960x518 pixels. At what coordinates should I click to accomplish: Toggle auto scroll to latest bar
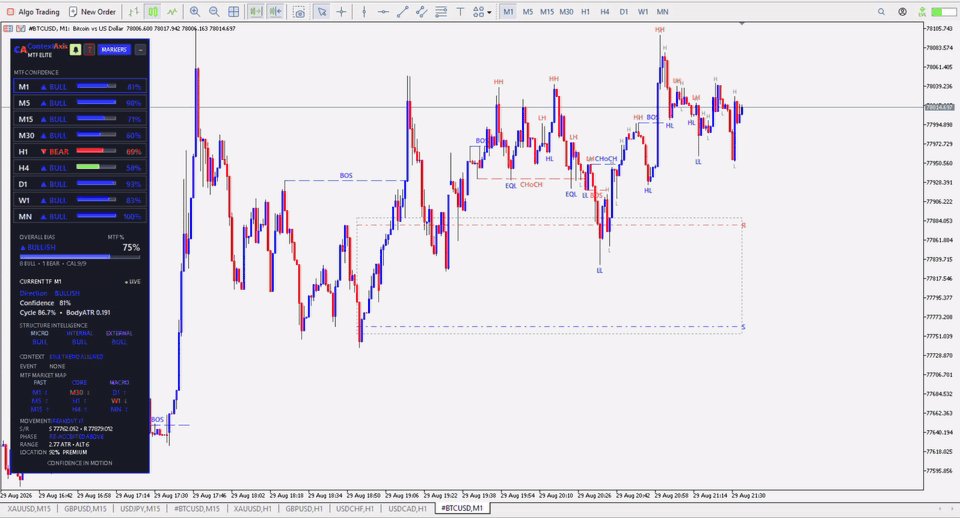(x=256, y=12)
